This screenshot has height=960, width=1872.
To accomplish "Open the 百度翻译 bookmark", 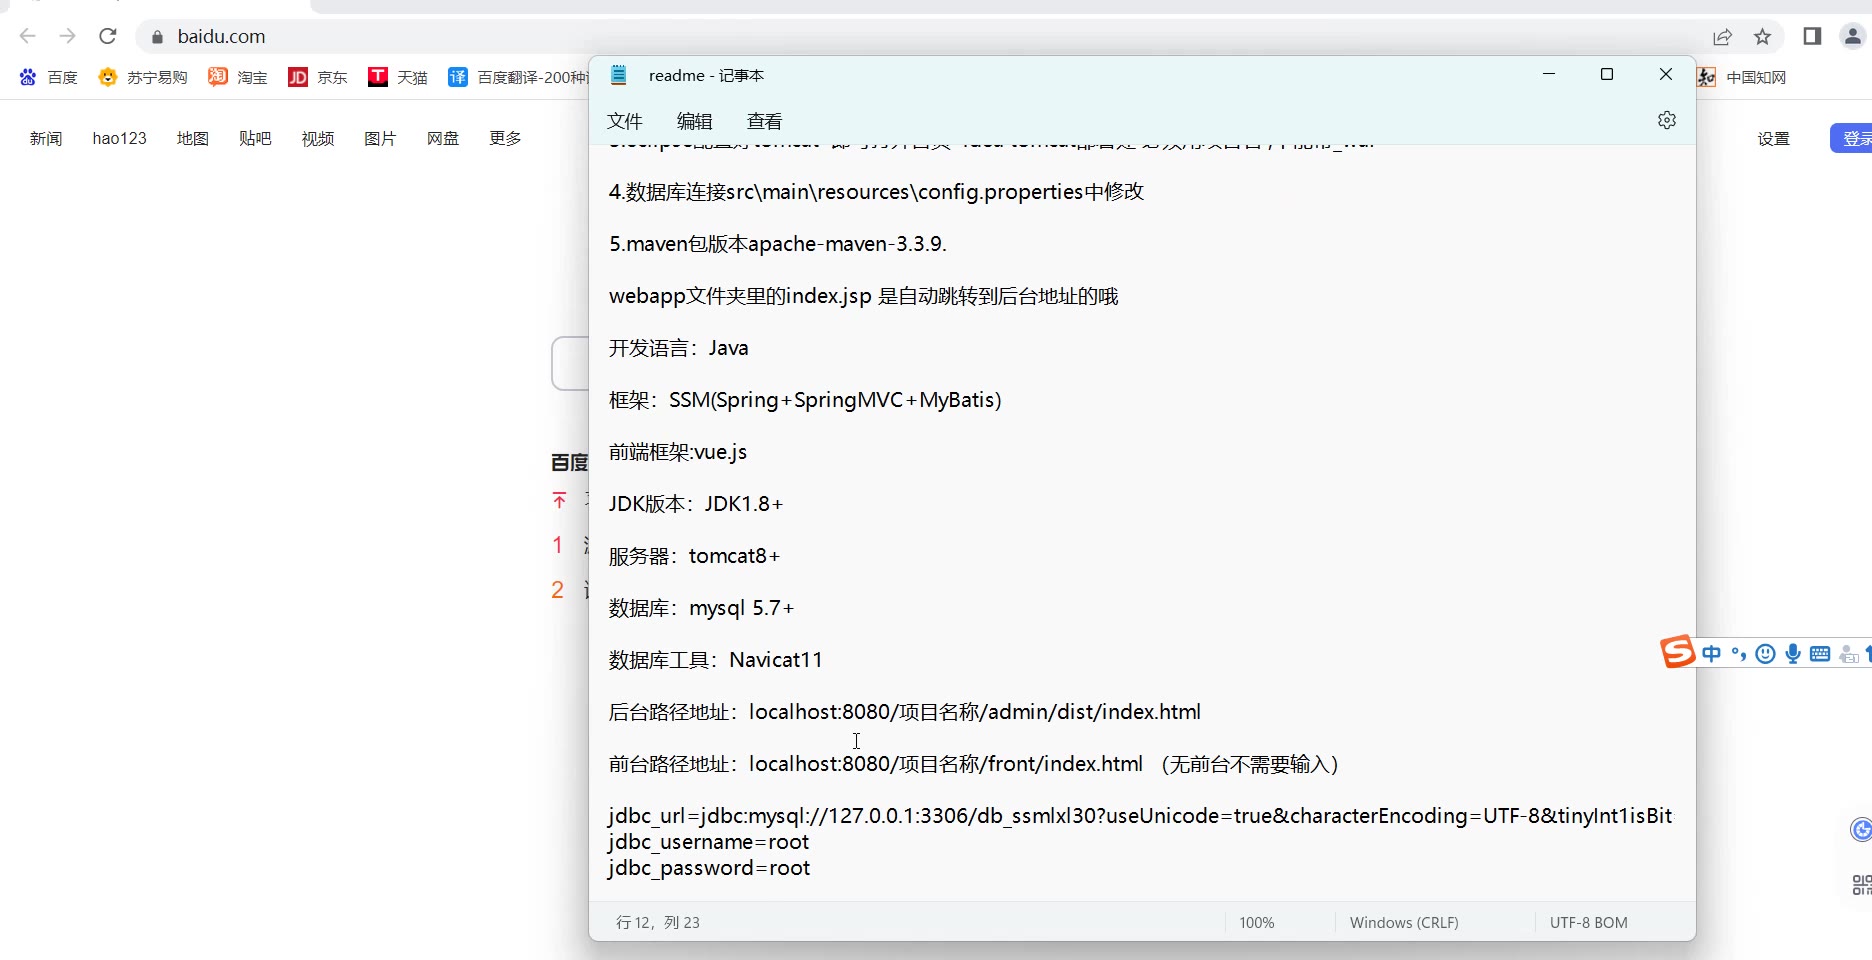I will [518, 77].
